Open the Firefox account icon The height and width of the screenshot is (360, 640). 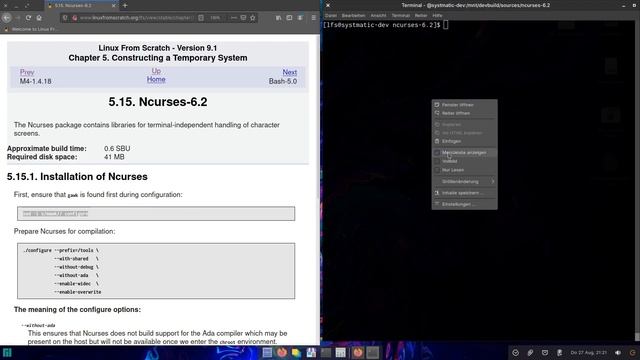(300, 18)
